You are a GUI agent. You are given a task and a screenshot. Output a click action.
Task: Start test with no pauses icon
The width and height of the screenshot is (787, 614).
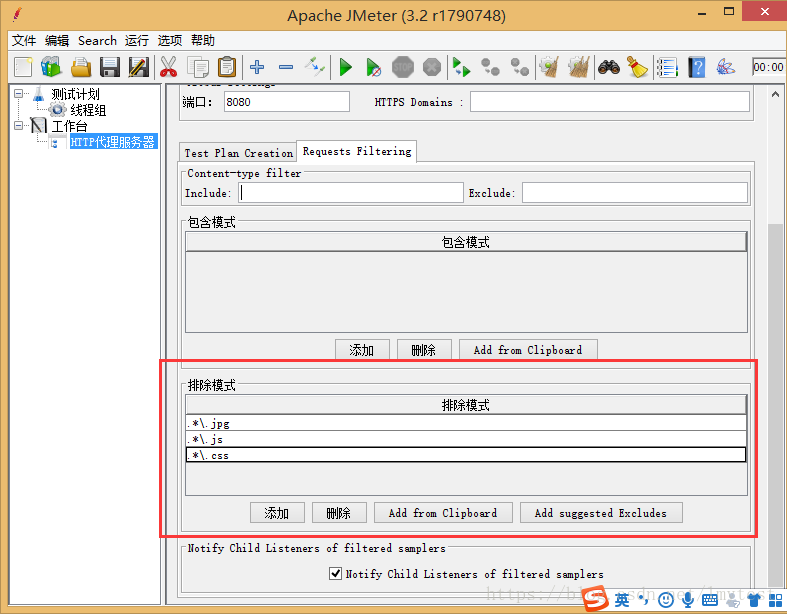[373, 67]
